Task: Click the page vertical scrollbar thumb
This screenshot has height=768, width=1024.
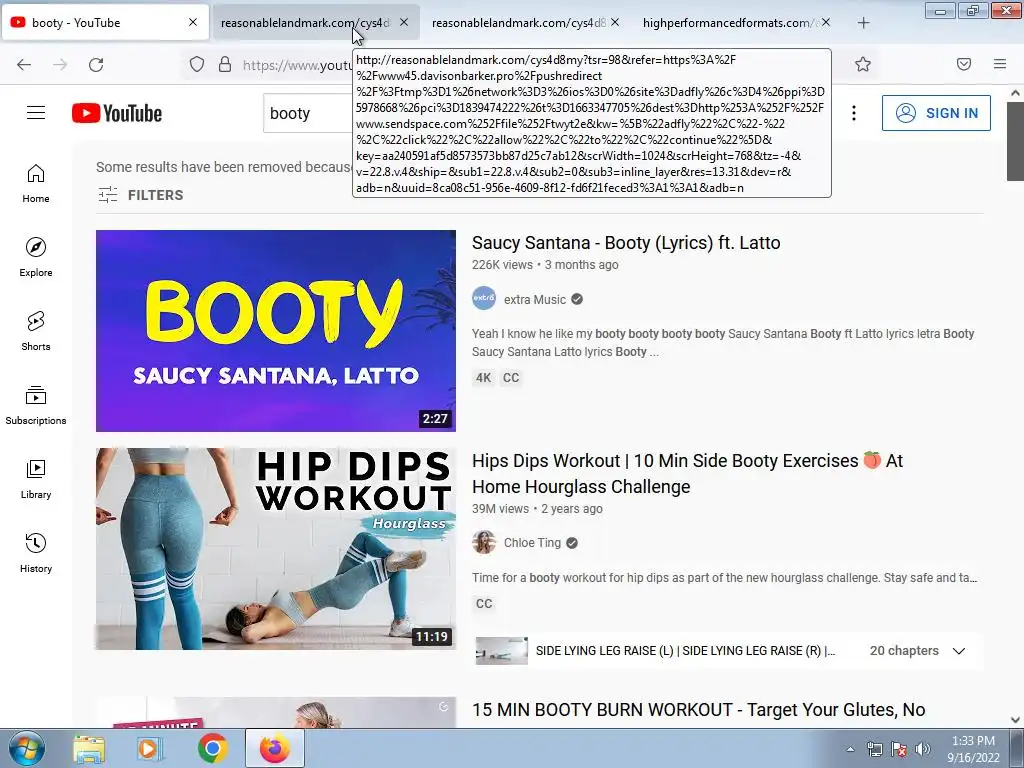Action: [1015, 142]
